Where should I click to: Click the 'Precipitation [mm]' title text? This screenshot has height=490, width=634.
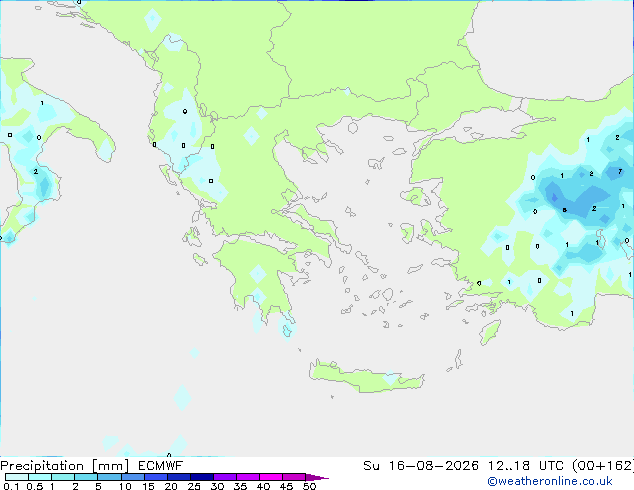click(x=64, y=466)
